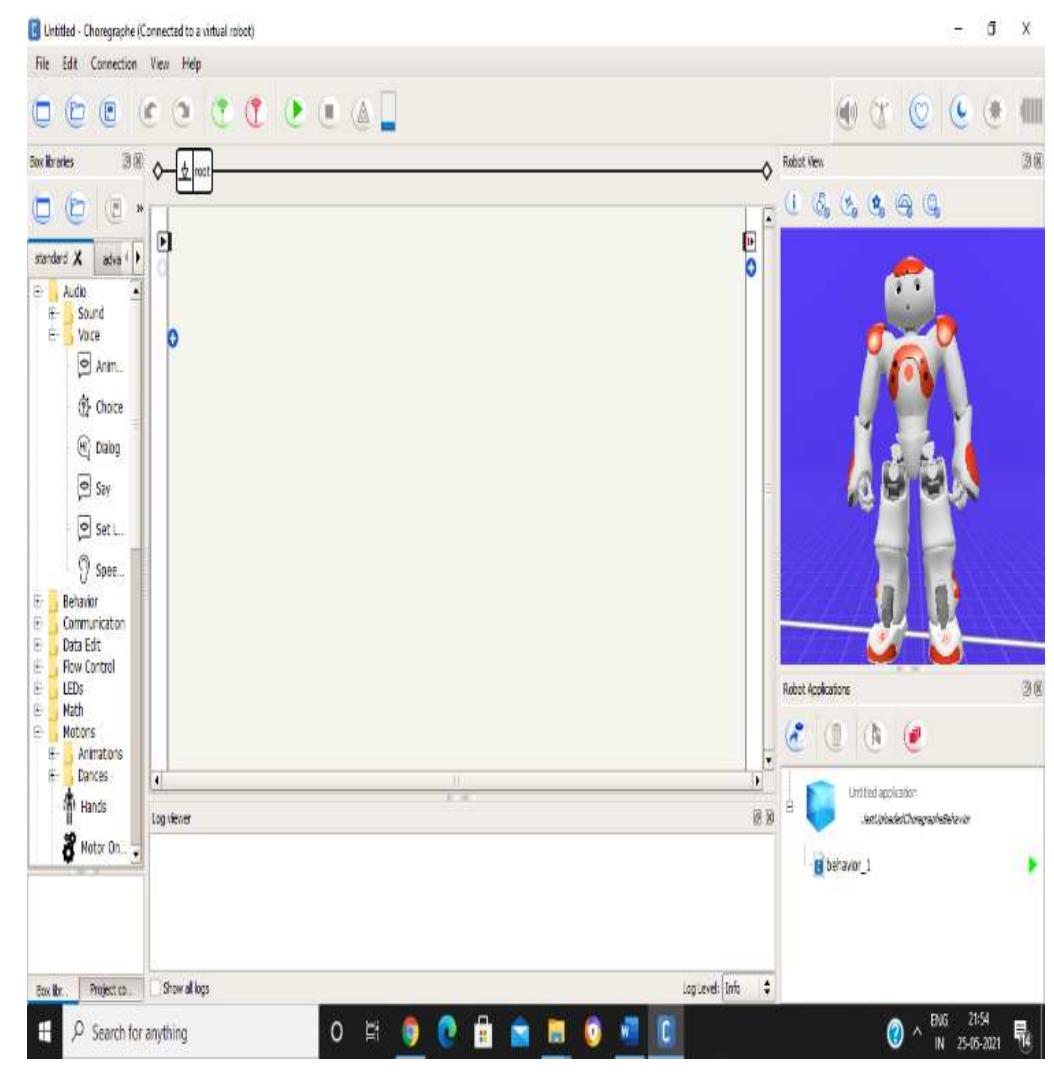Show more box library tabs arrow
Viewport: 1054px width, 1077px height.
tap(137, 258)
